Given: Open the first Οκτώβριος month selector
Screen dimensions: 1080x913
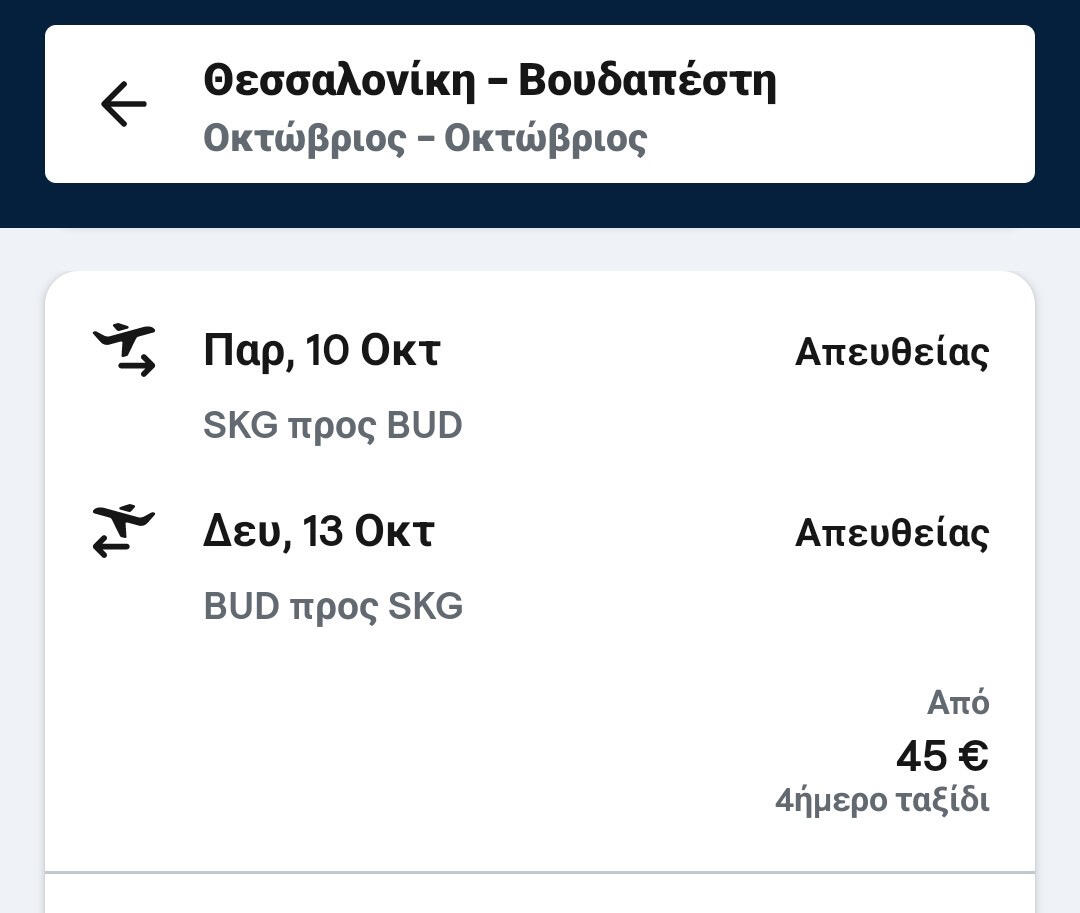Looking at the screenshot, I should click(305, 139).
